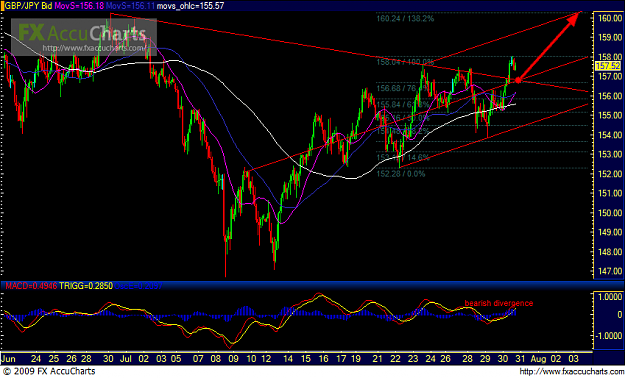Click the 158.00 price axis label

click(x=610, y=57)
